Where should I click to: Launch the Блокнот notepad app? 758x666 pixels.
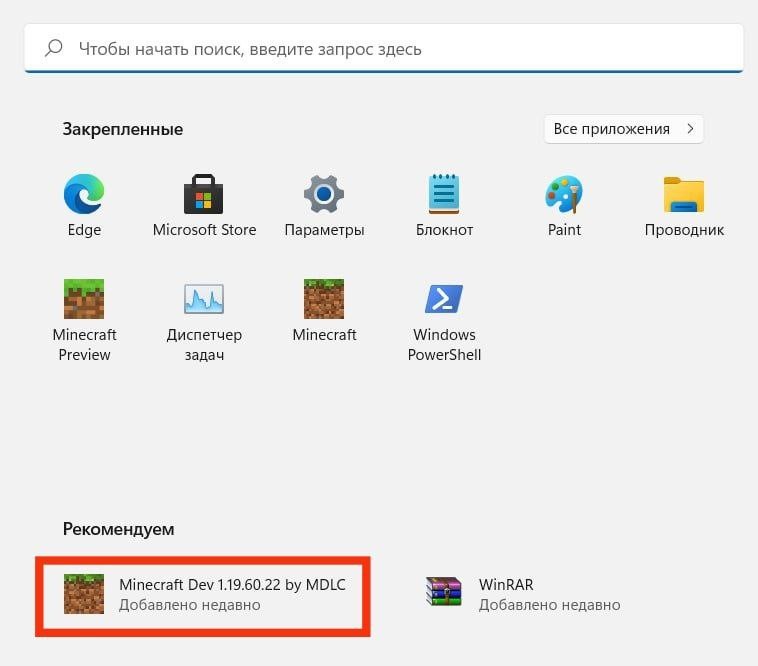(444, 195)
